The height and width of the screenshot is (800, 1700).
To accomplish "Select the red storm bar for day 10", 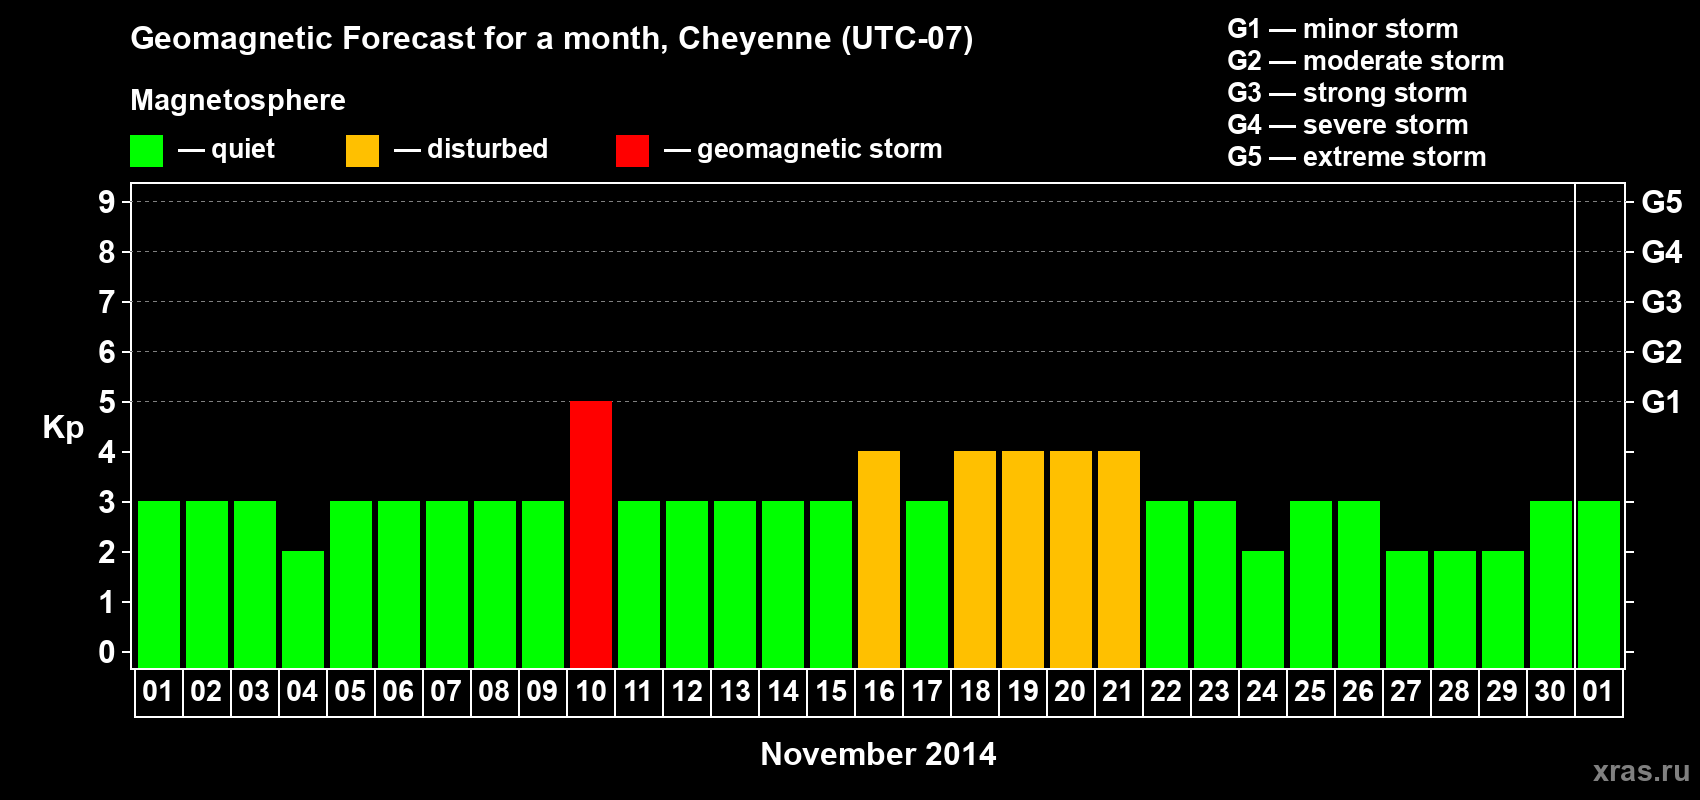I will point(591,534).
